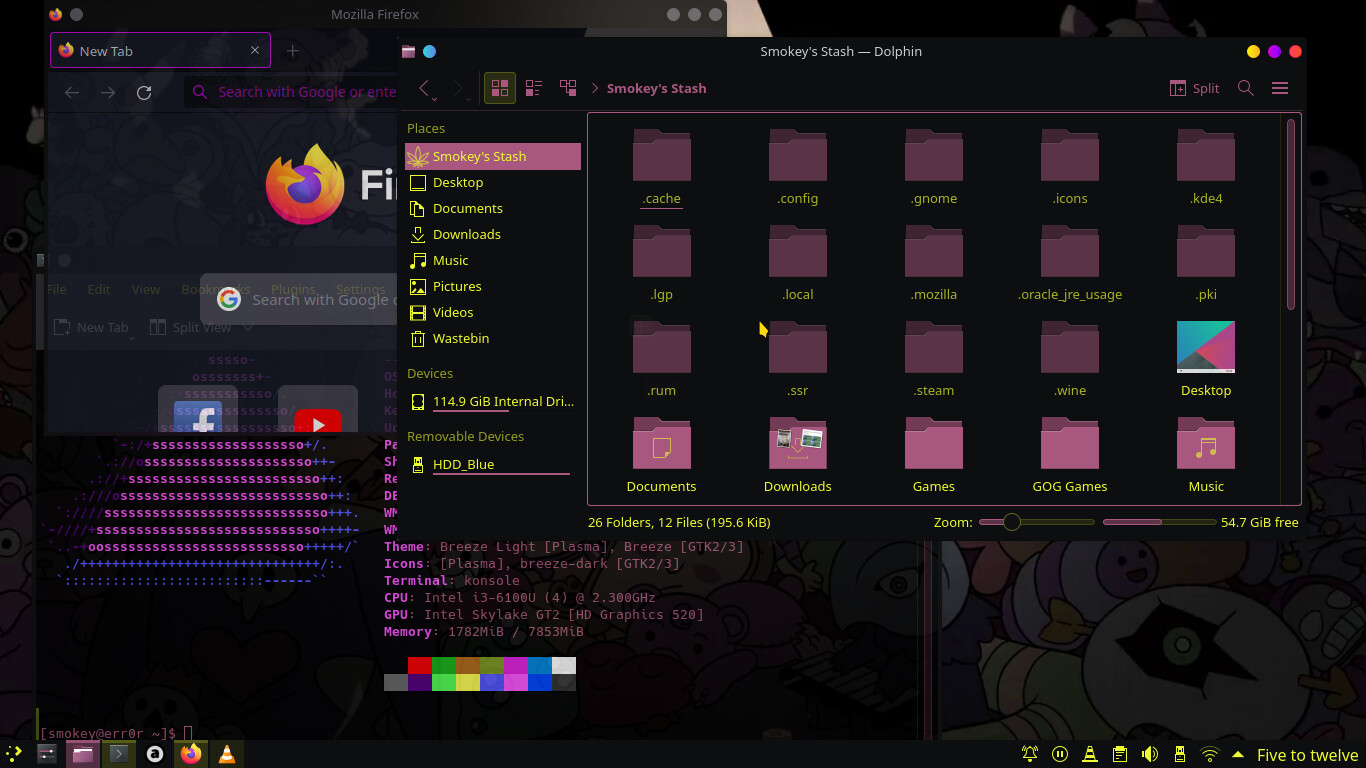Image resolution: width=1366 pixels, height=768 pixels.
Task: Select the .wine folder
Action: 1069,360
